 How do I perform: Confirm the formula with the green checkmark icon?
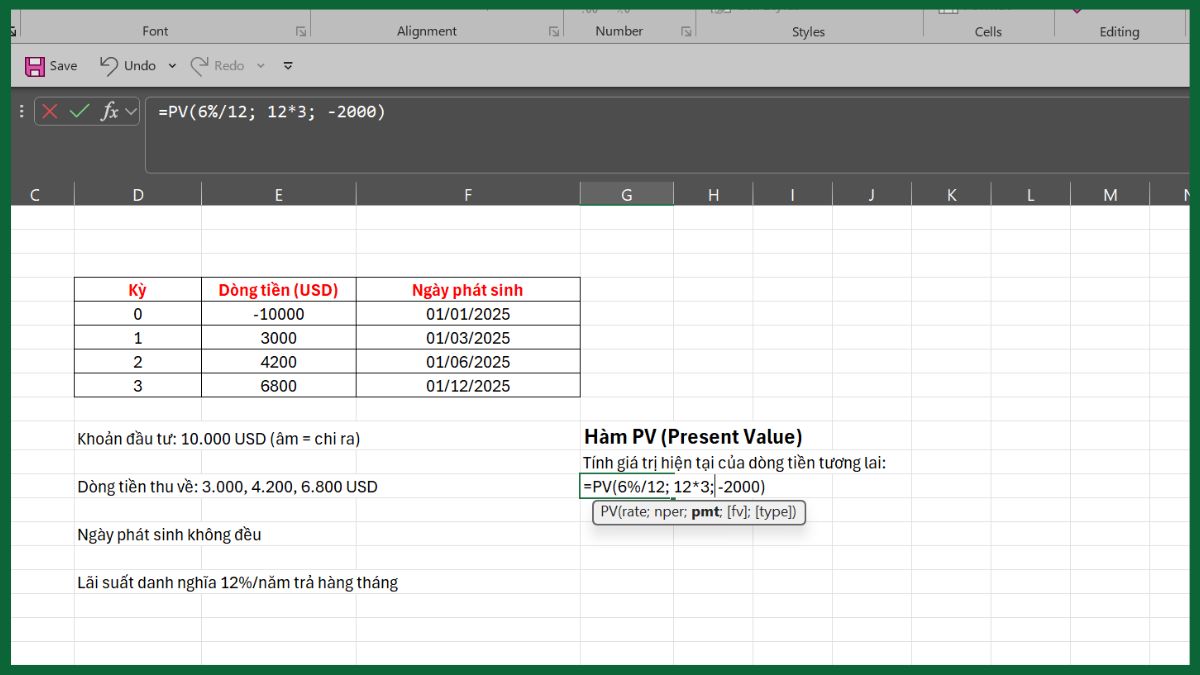pos(79,111)
